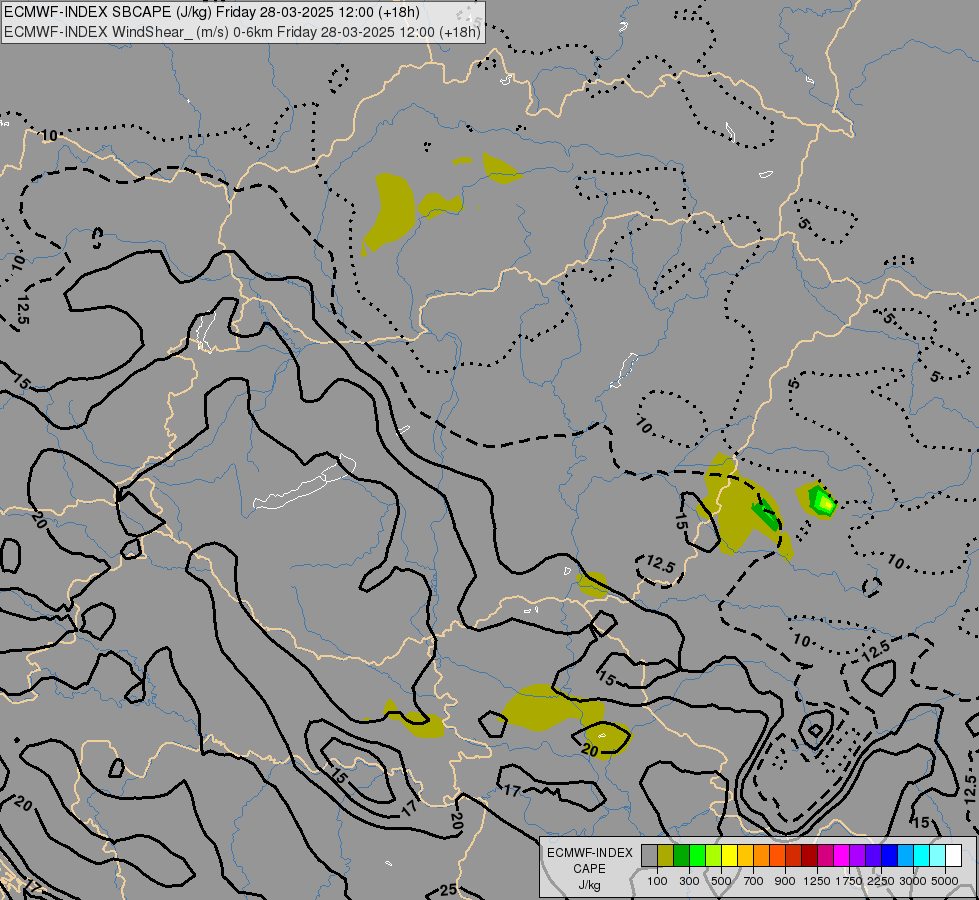Click the legend value 900
This screenshot has height=900, width=979.
(x=785, y=881)
